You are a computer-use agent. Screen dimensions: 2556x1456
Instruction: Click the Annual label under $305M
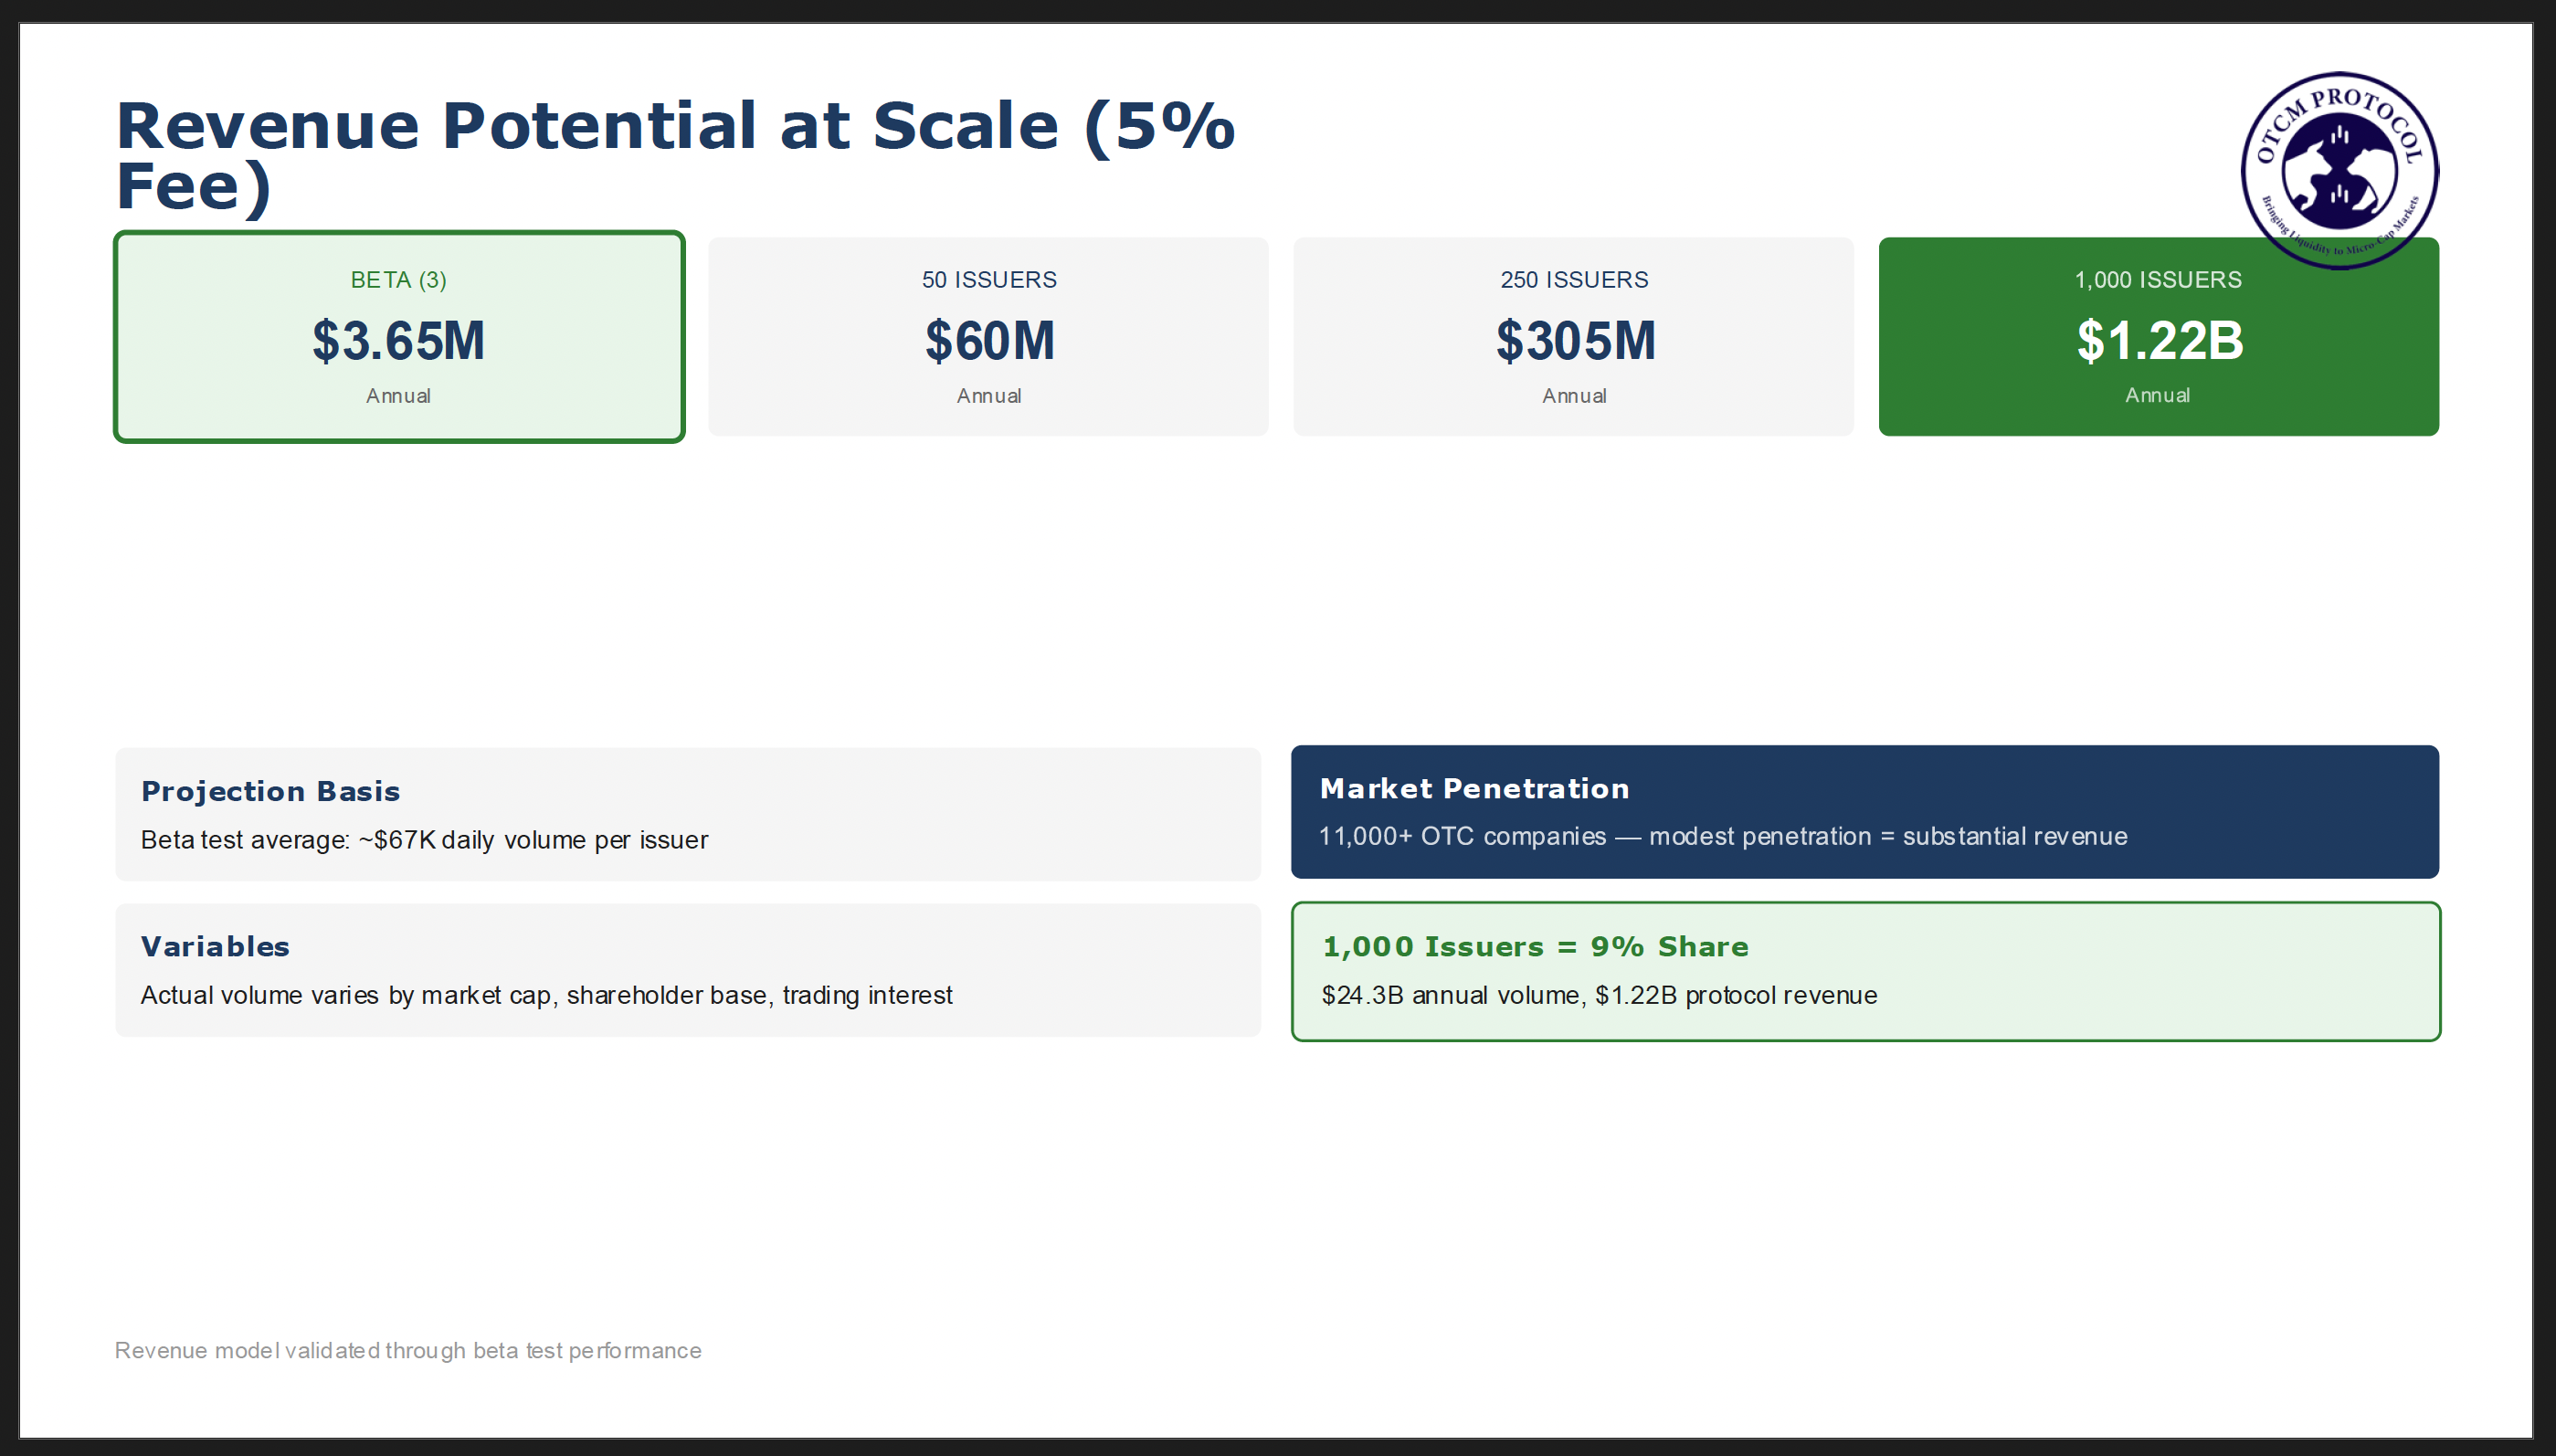coord(1574,396)
